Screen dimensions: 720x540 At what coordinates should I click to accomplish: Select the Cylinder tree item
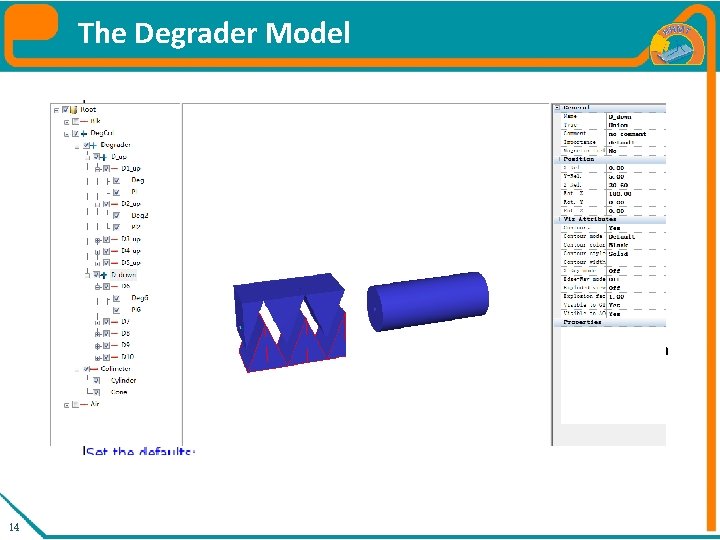click(x=124, y=381)
